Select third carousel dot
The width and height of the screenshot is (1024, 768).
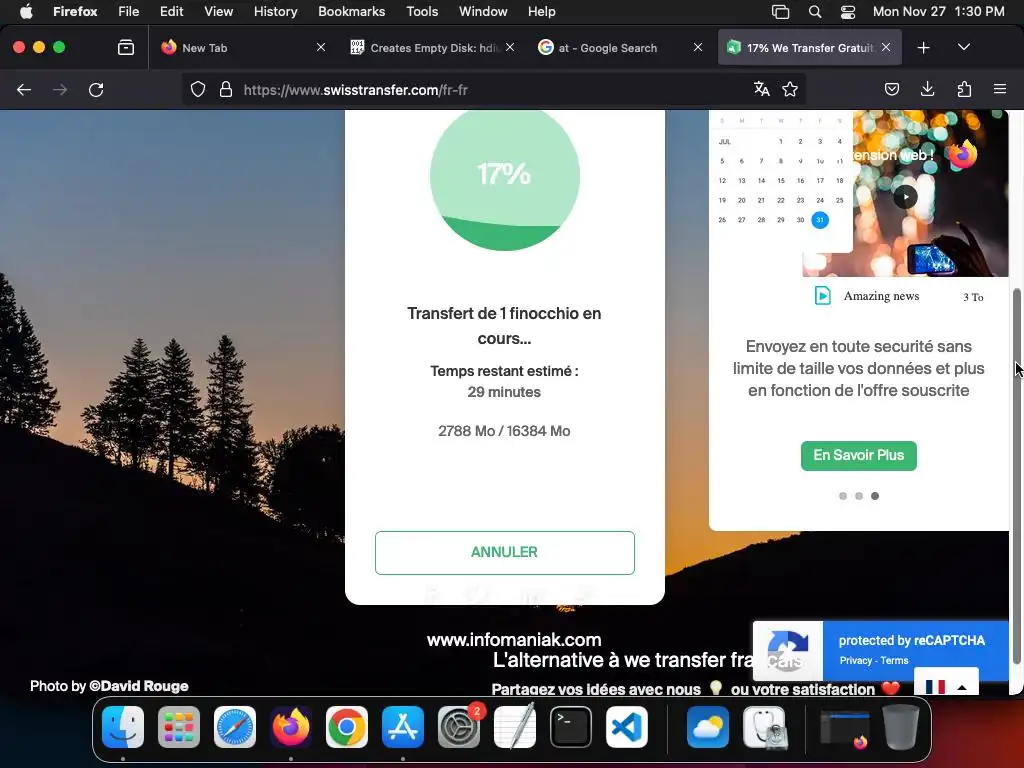875,496
